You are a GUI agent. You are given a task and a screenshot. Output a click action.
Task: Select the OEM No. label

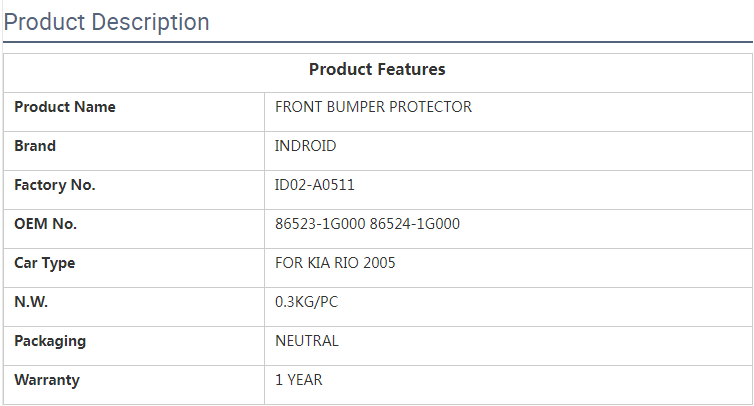(45, 224)
